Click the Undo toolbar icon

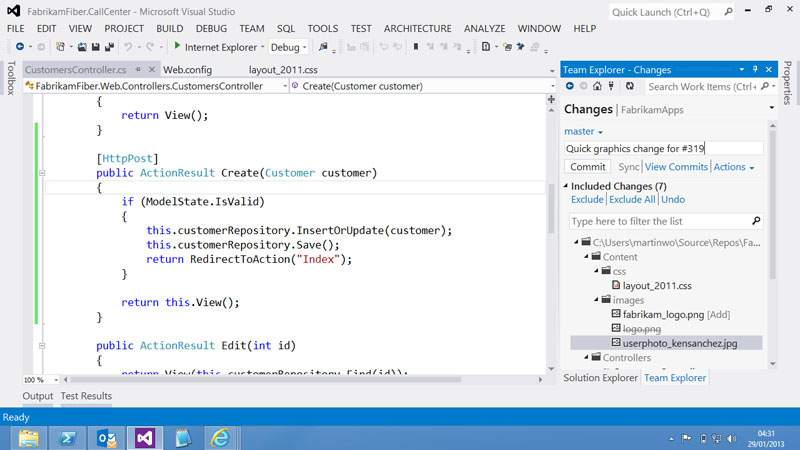[128, 47]
